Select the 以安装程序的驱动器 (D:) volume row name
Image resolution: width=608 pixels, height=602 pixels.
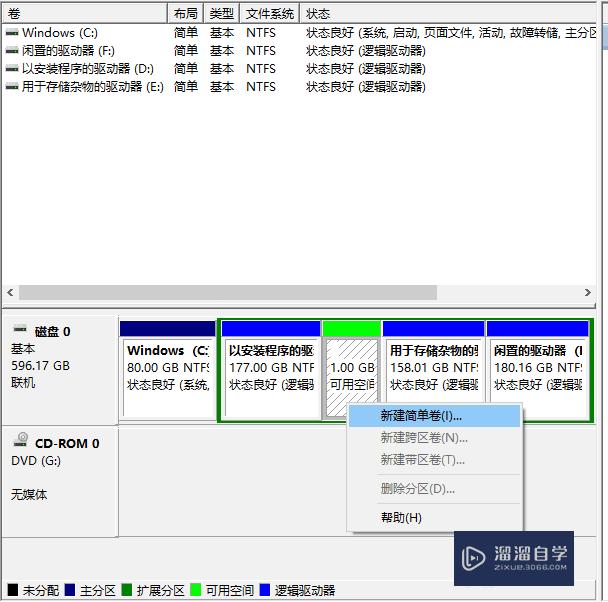[88, 69]
